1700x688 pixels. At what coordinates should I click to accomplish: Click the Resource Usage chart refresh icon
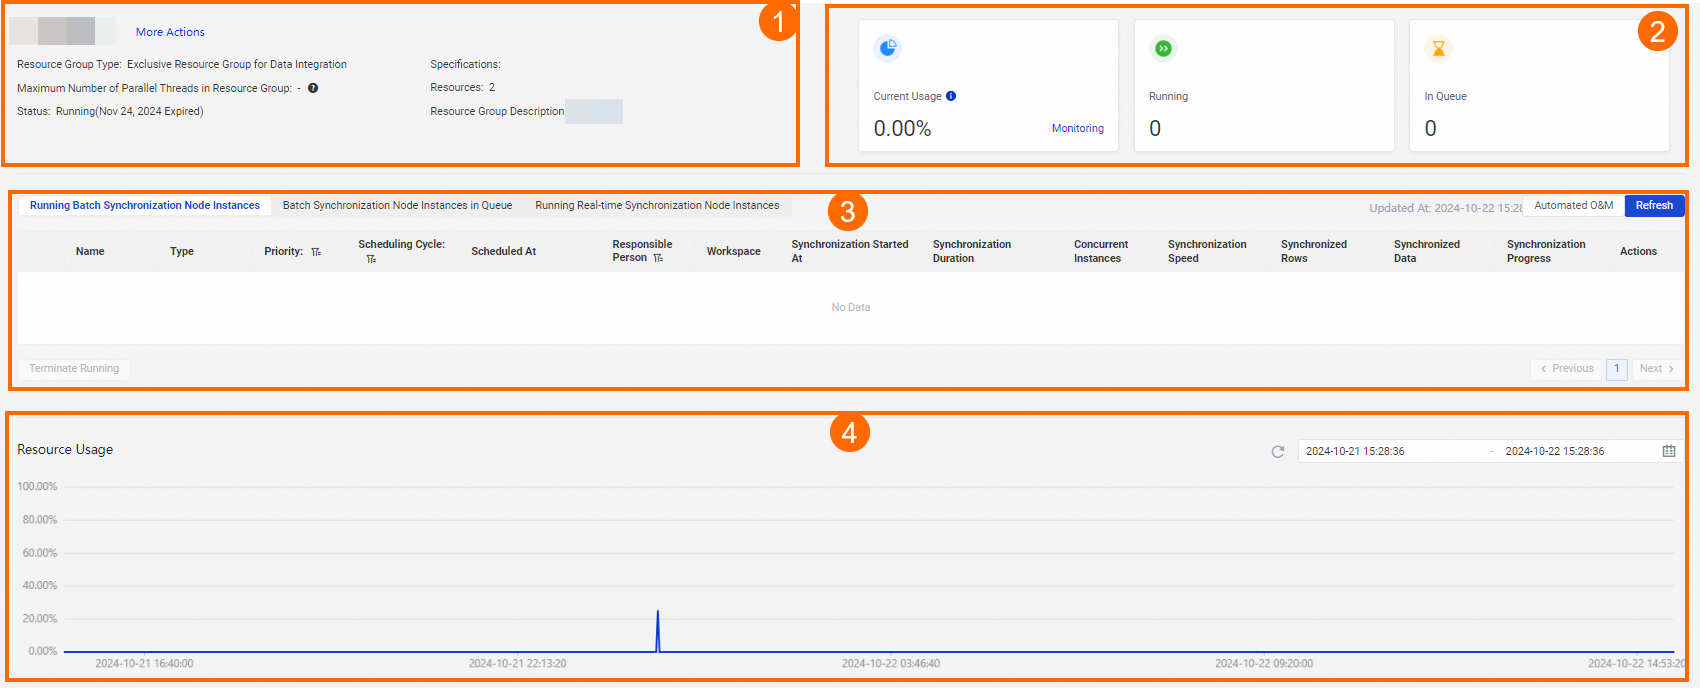tap(1278, 452)
